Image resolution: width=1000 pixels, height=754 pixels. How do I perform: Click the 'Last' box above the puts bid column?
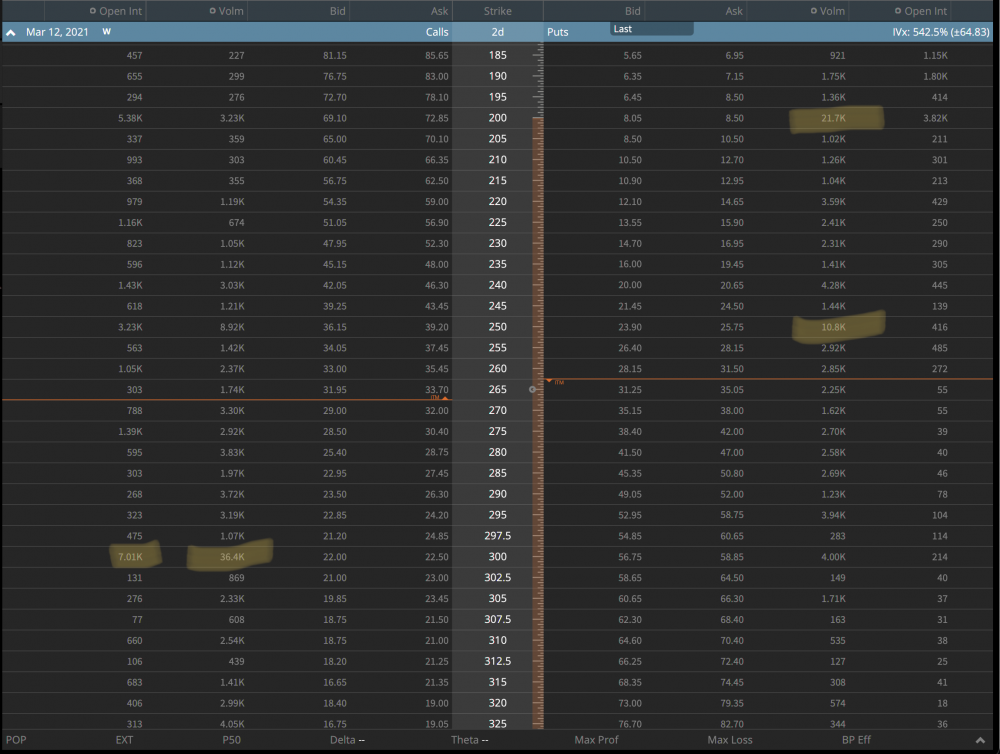651,29
